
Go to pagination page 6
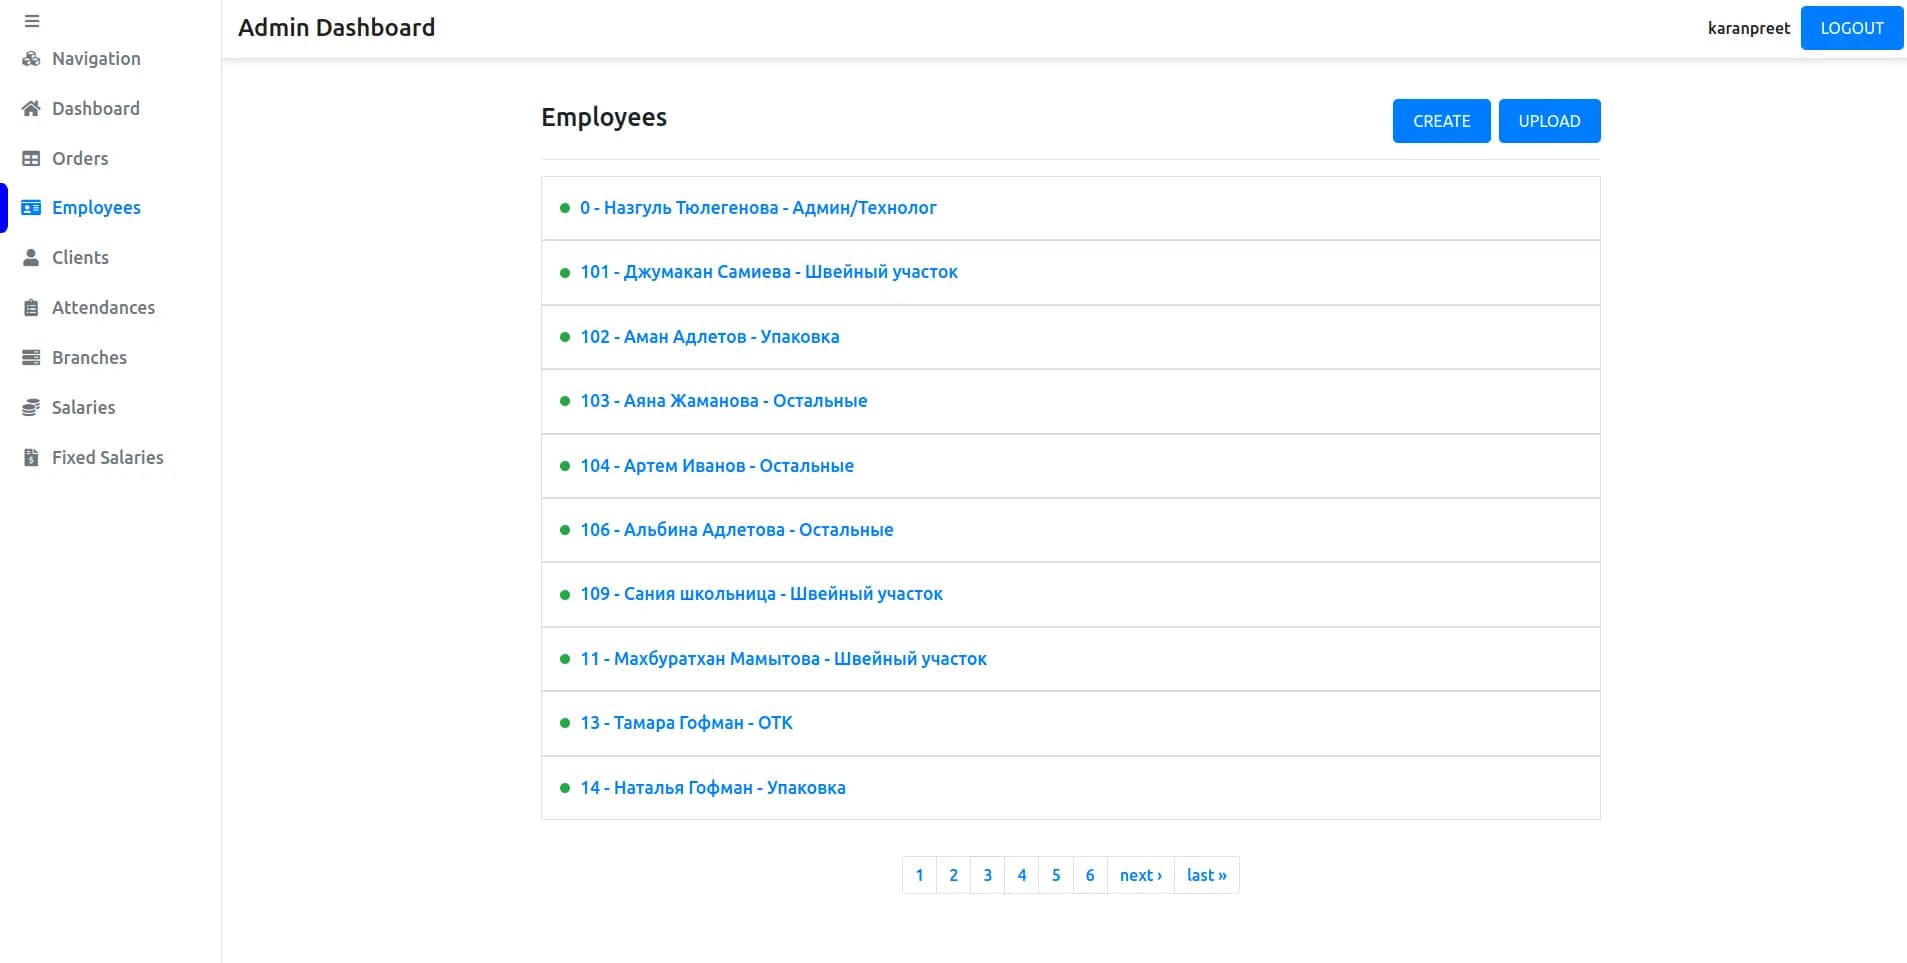click(x=1089, y=875)
